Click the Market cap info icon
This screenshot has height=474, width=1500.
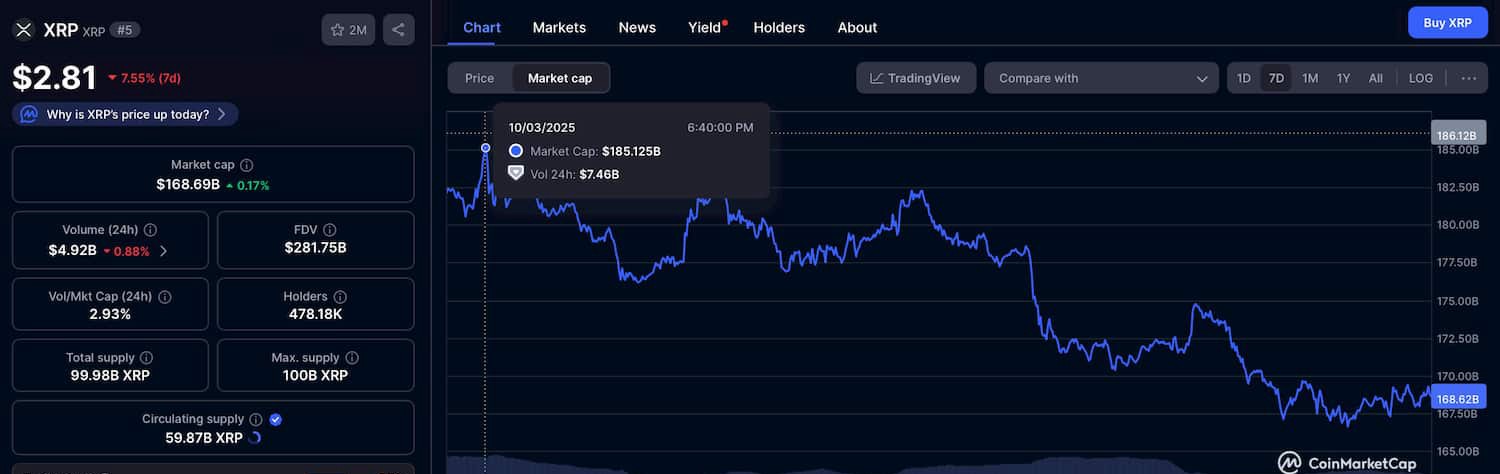[247, 165]
